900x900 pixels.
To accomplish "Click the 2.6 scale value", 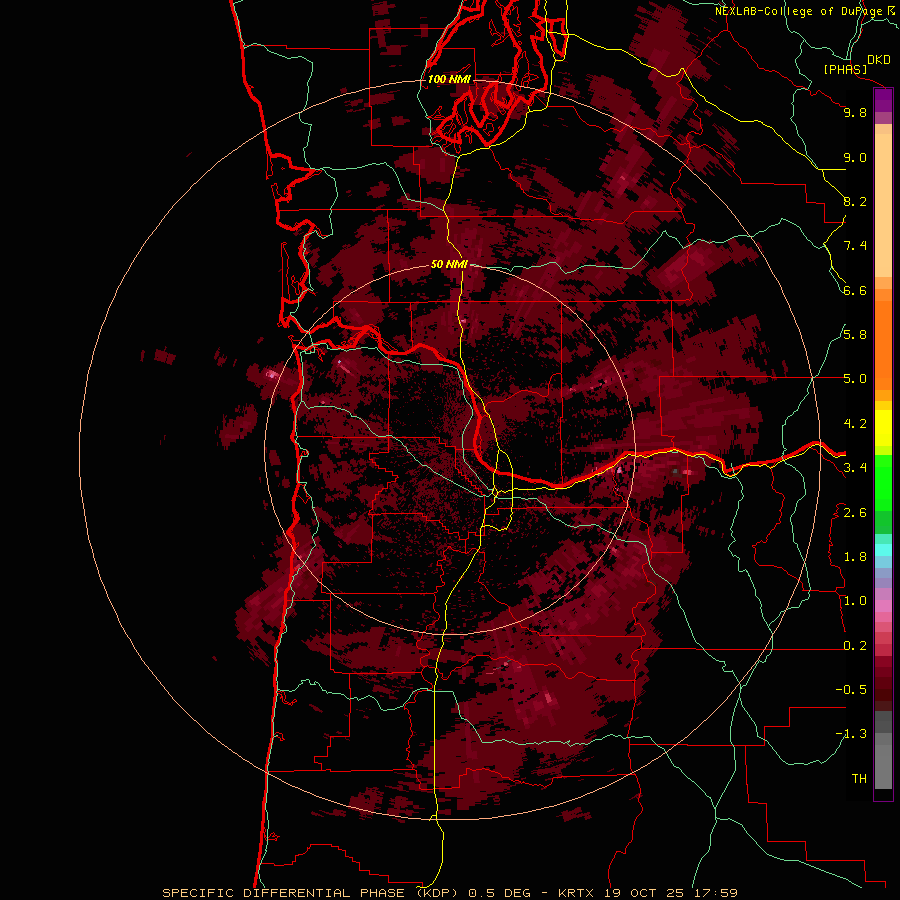I will click(855, 513).
